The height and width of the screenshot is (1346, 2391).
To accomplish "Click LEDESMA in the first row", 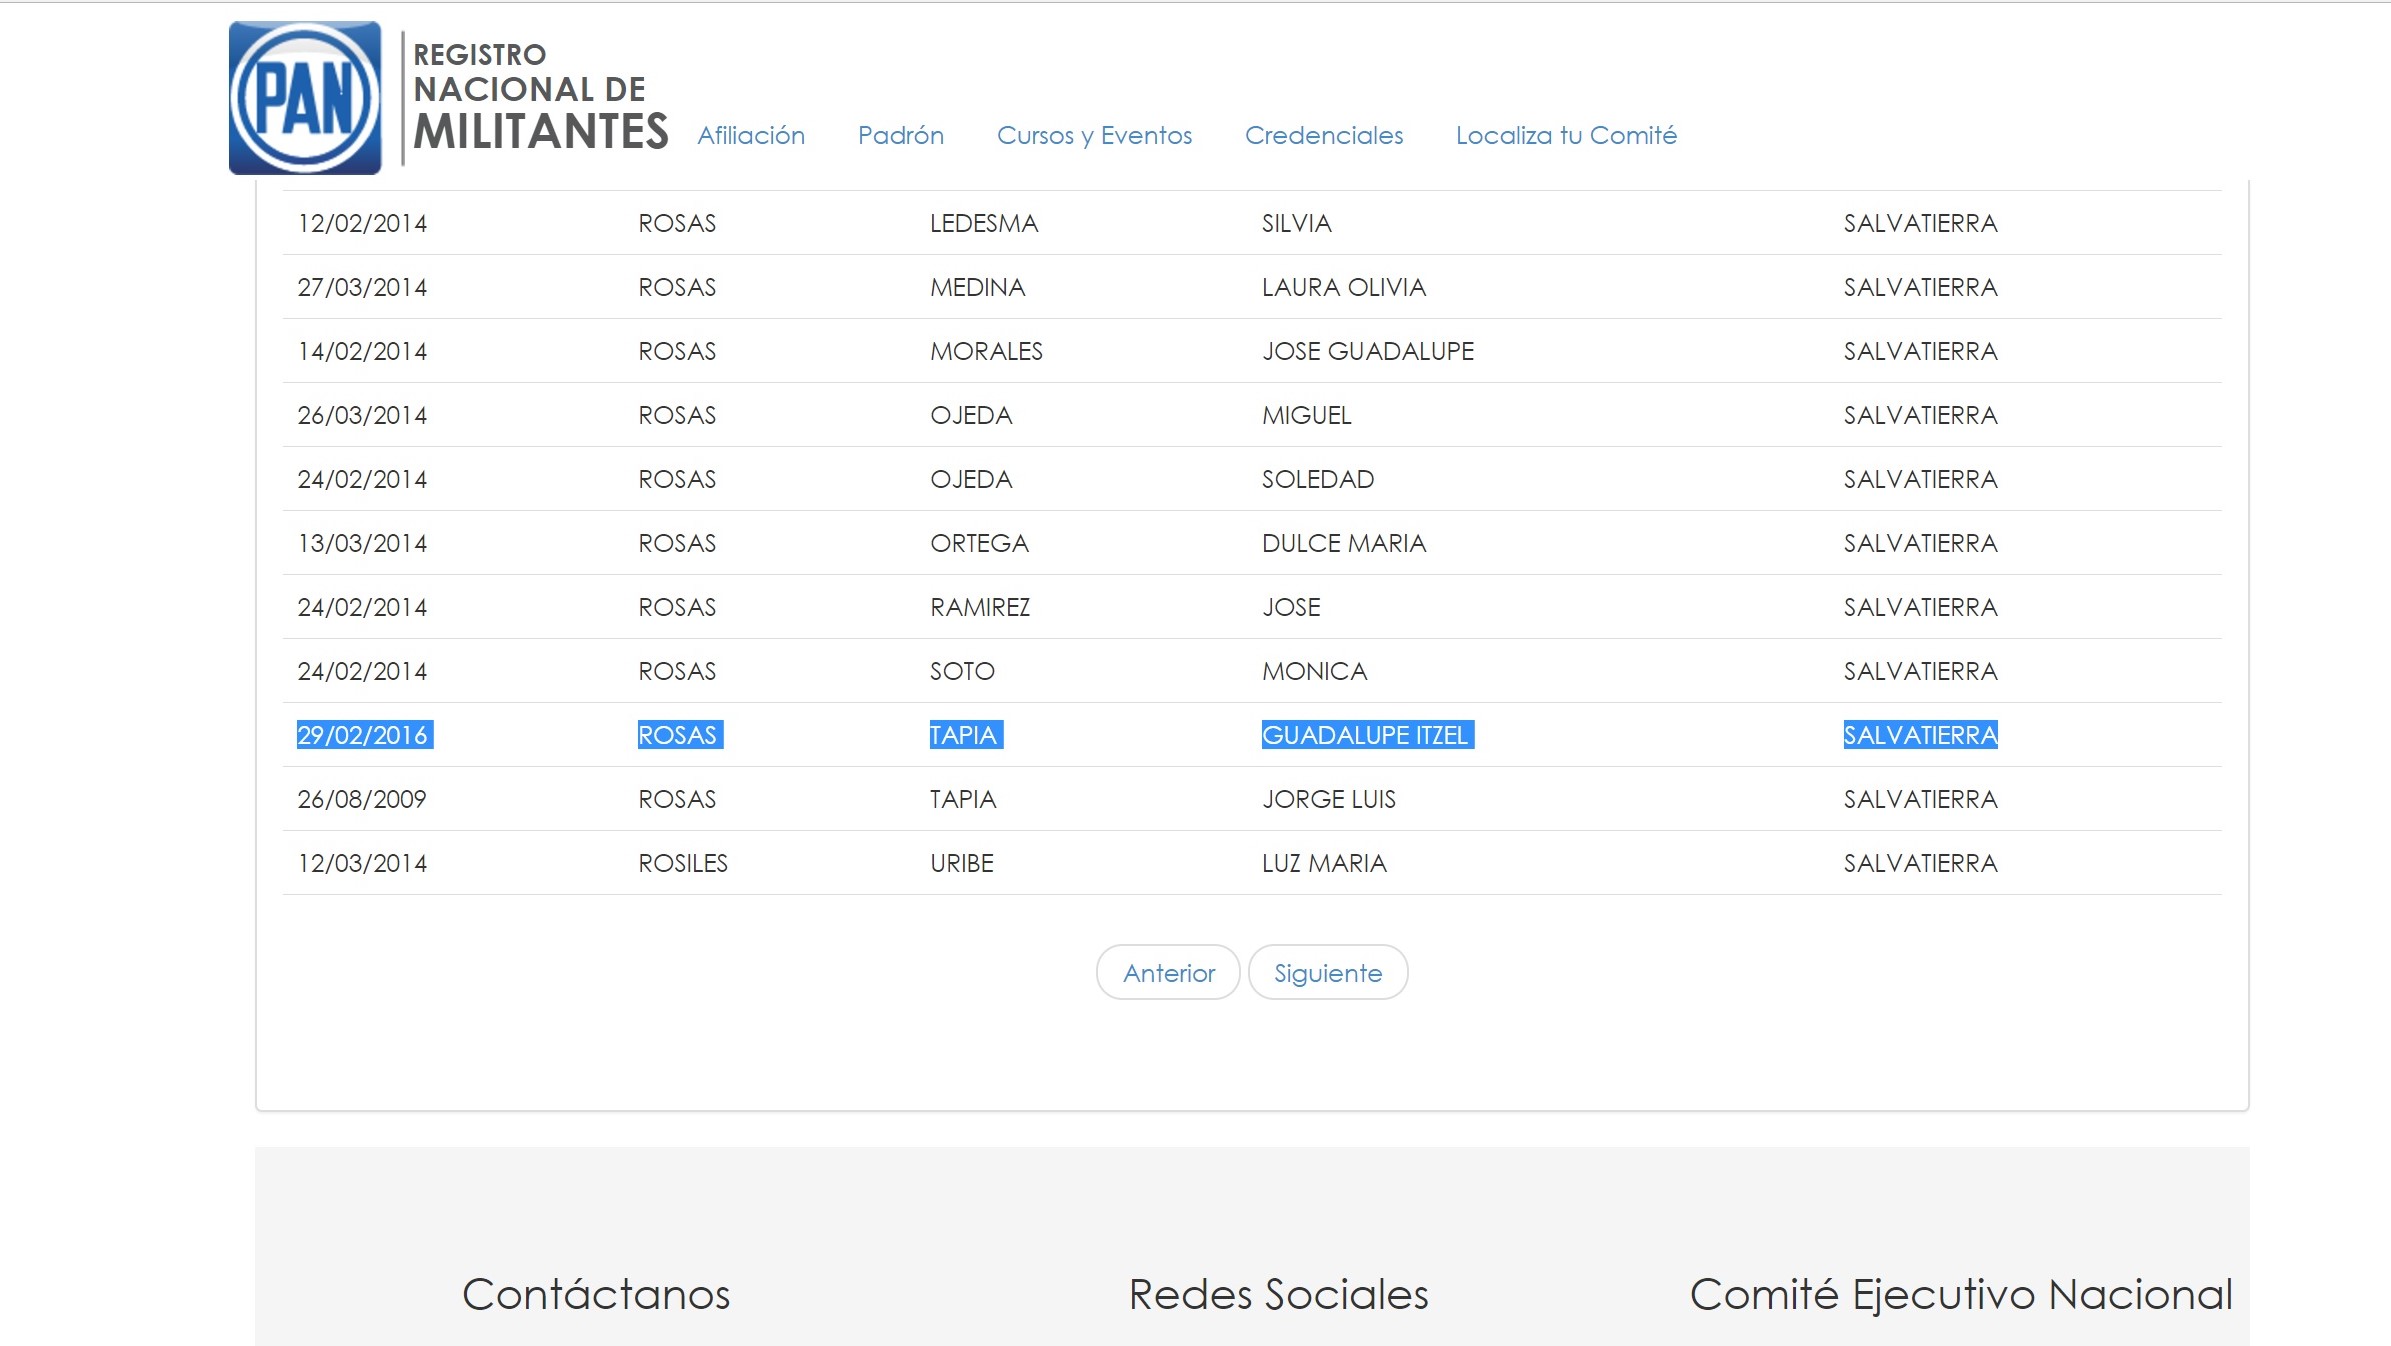I will tap(984, 223).
